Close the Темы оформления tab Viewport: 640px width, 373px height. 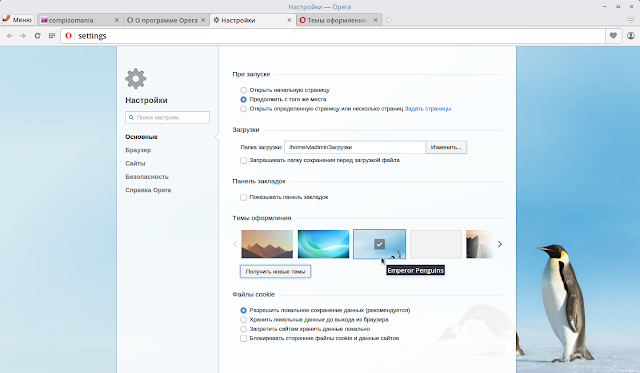pos(376,20)
